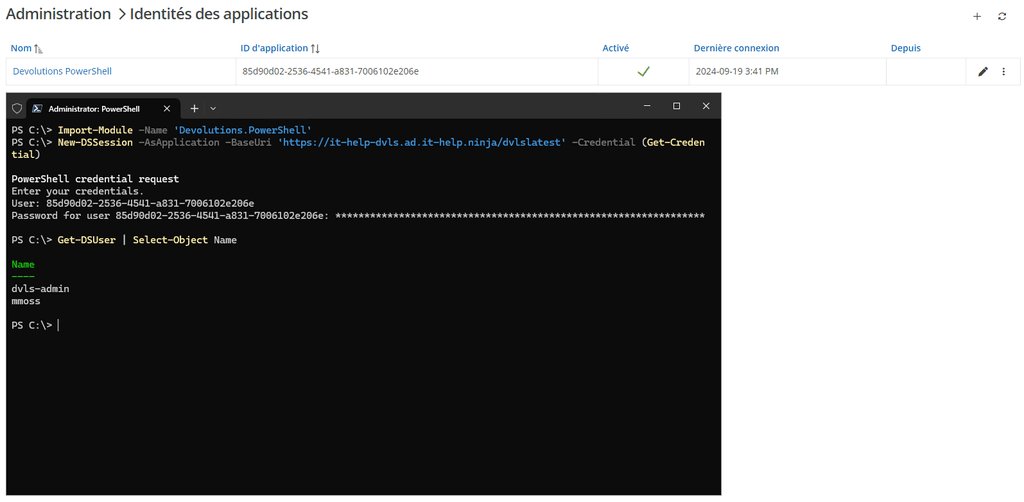
Task: Click the masked password asterisks in terminal
Action: [x=520, y=216]
